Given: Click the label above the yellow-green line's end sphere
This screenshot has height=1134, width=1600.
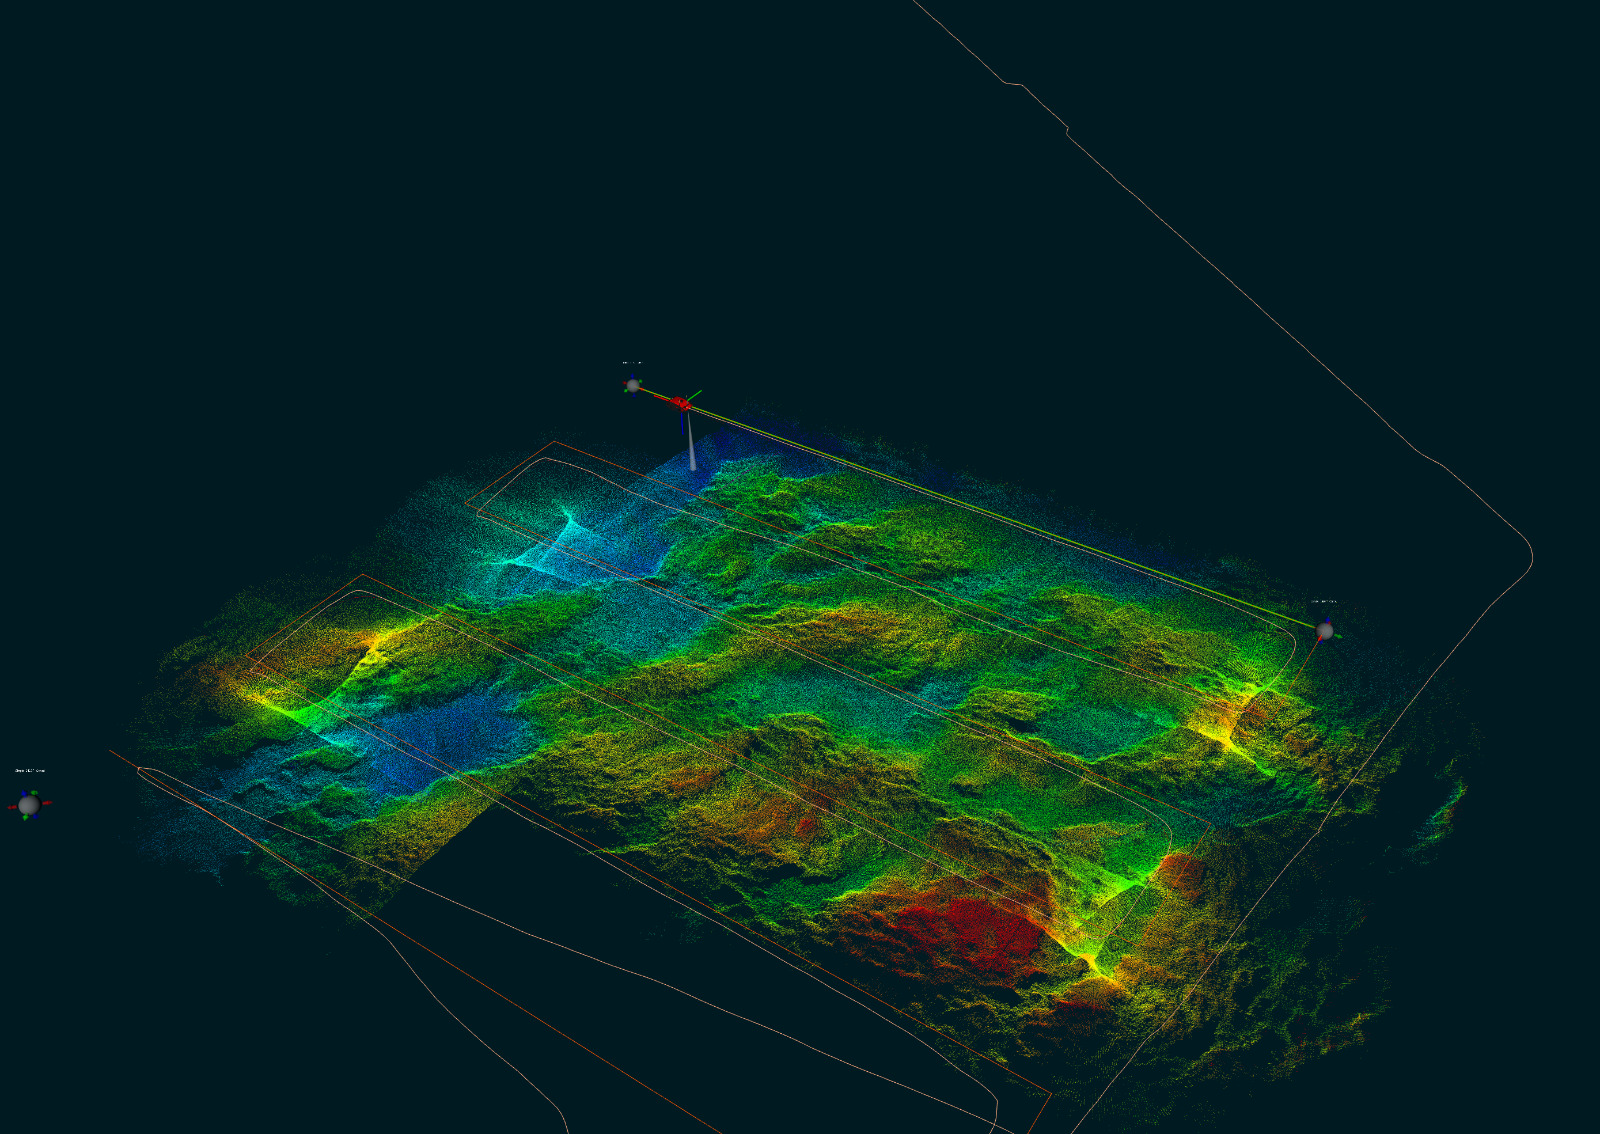Looking at the screenshot, I should pyautogui.click(x=1323, y=601).
